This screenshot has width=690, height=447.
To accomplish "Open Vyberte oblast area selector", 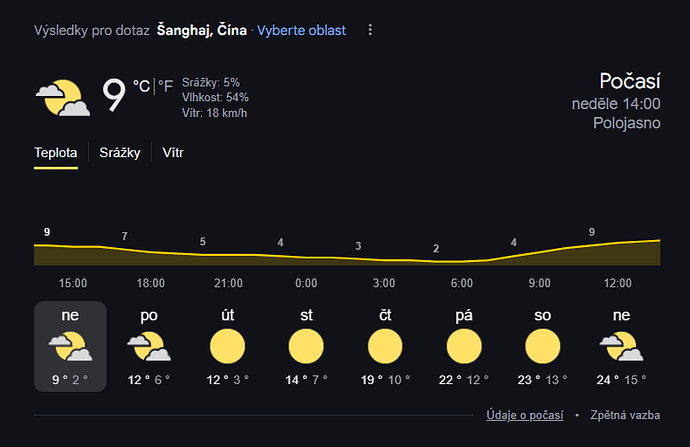I will pos(301,30).
